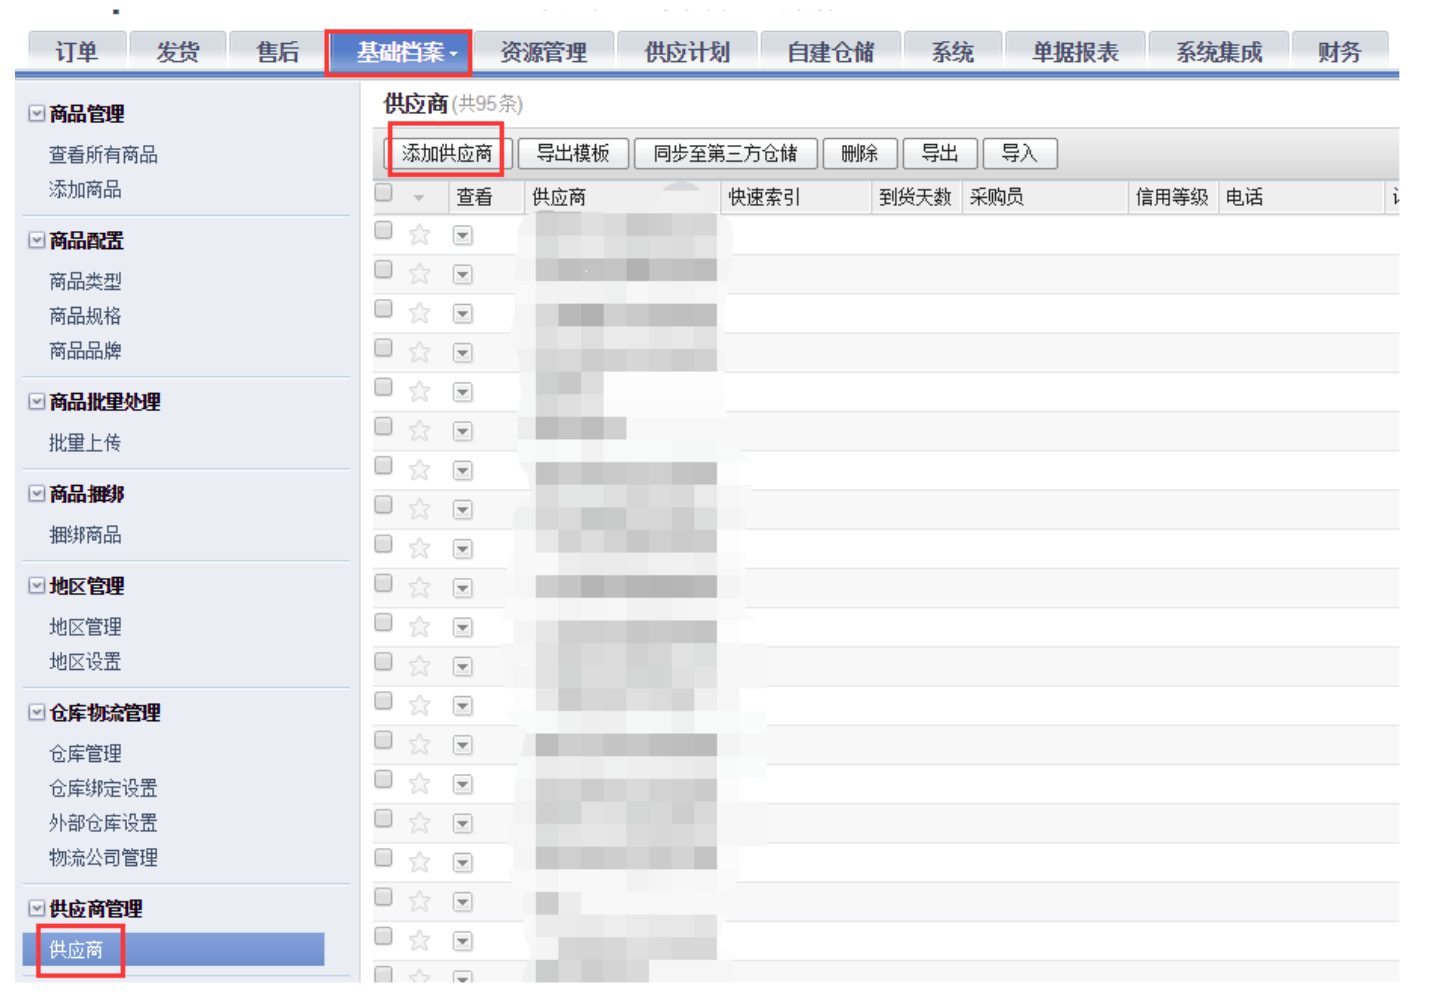This screenshot has height=1002, width=1439.
Task: Check the fifth supplier row checkbox
Action: (x=382, y=386)
